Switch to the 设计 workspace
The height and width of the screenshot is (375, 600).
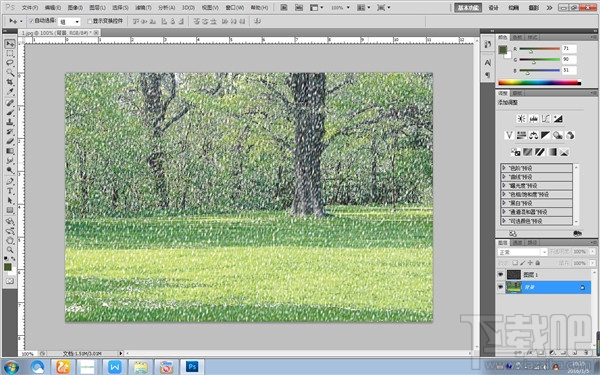point(494,8)
